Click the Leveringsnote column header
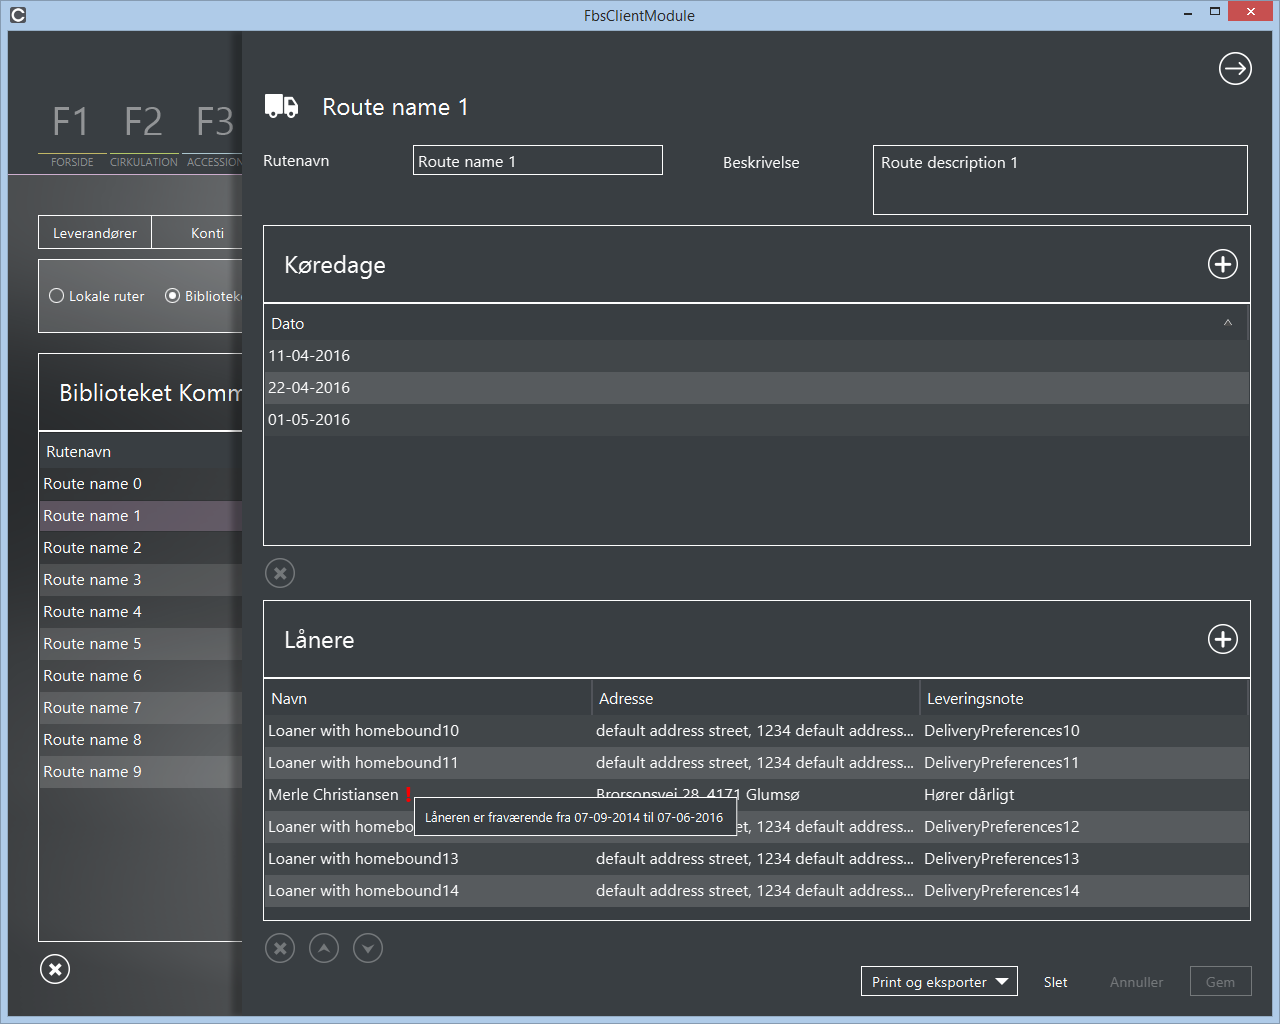This screenshot has width=1280, height=1024. point(1084,698)
